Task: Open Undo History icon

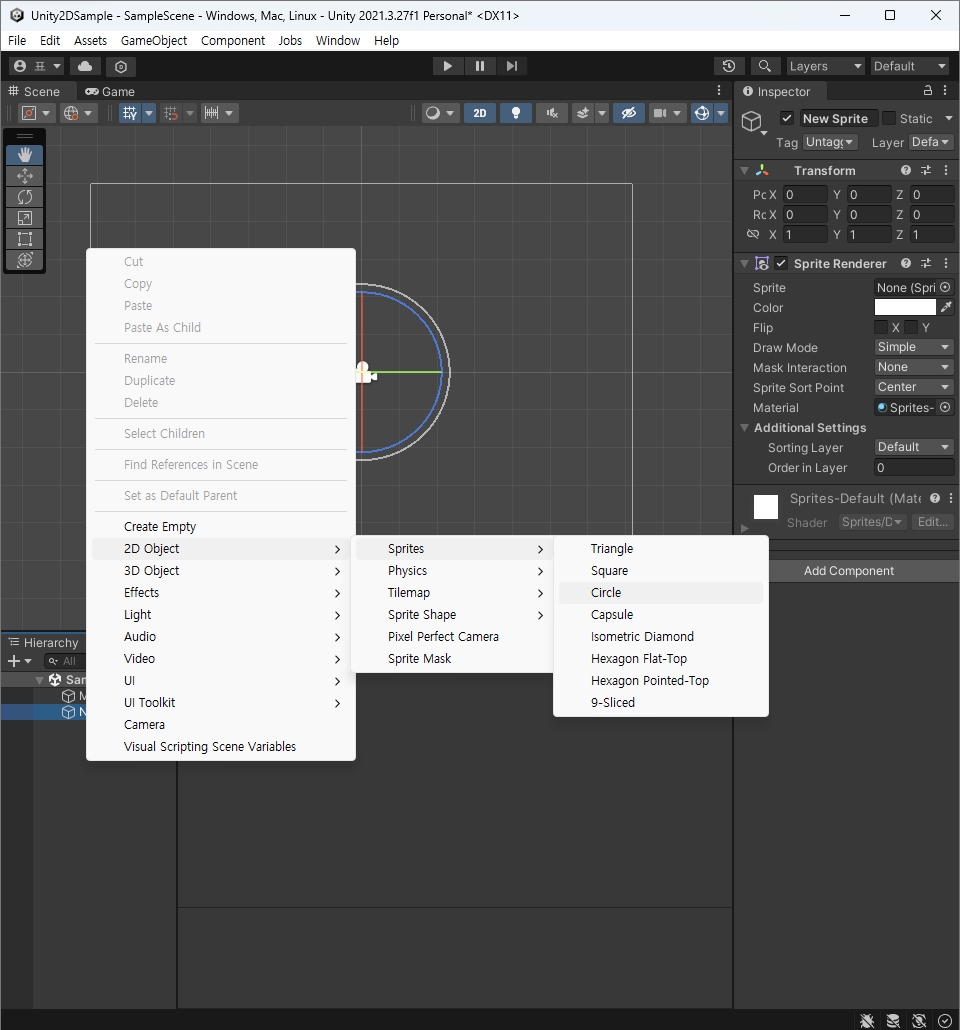Action: (729, 66)
